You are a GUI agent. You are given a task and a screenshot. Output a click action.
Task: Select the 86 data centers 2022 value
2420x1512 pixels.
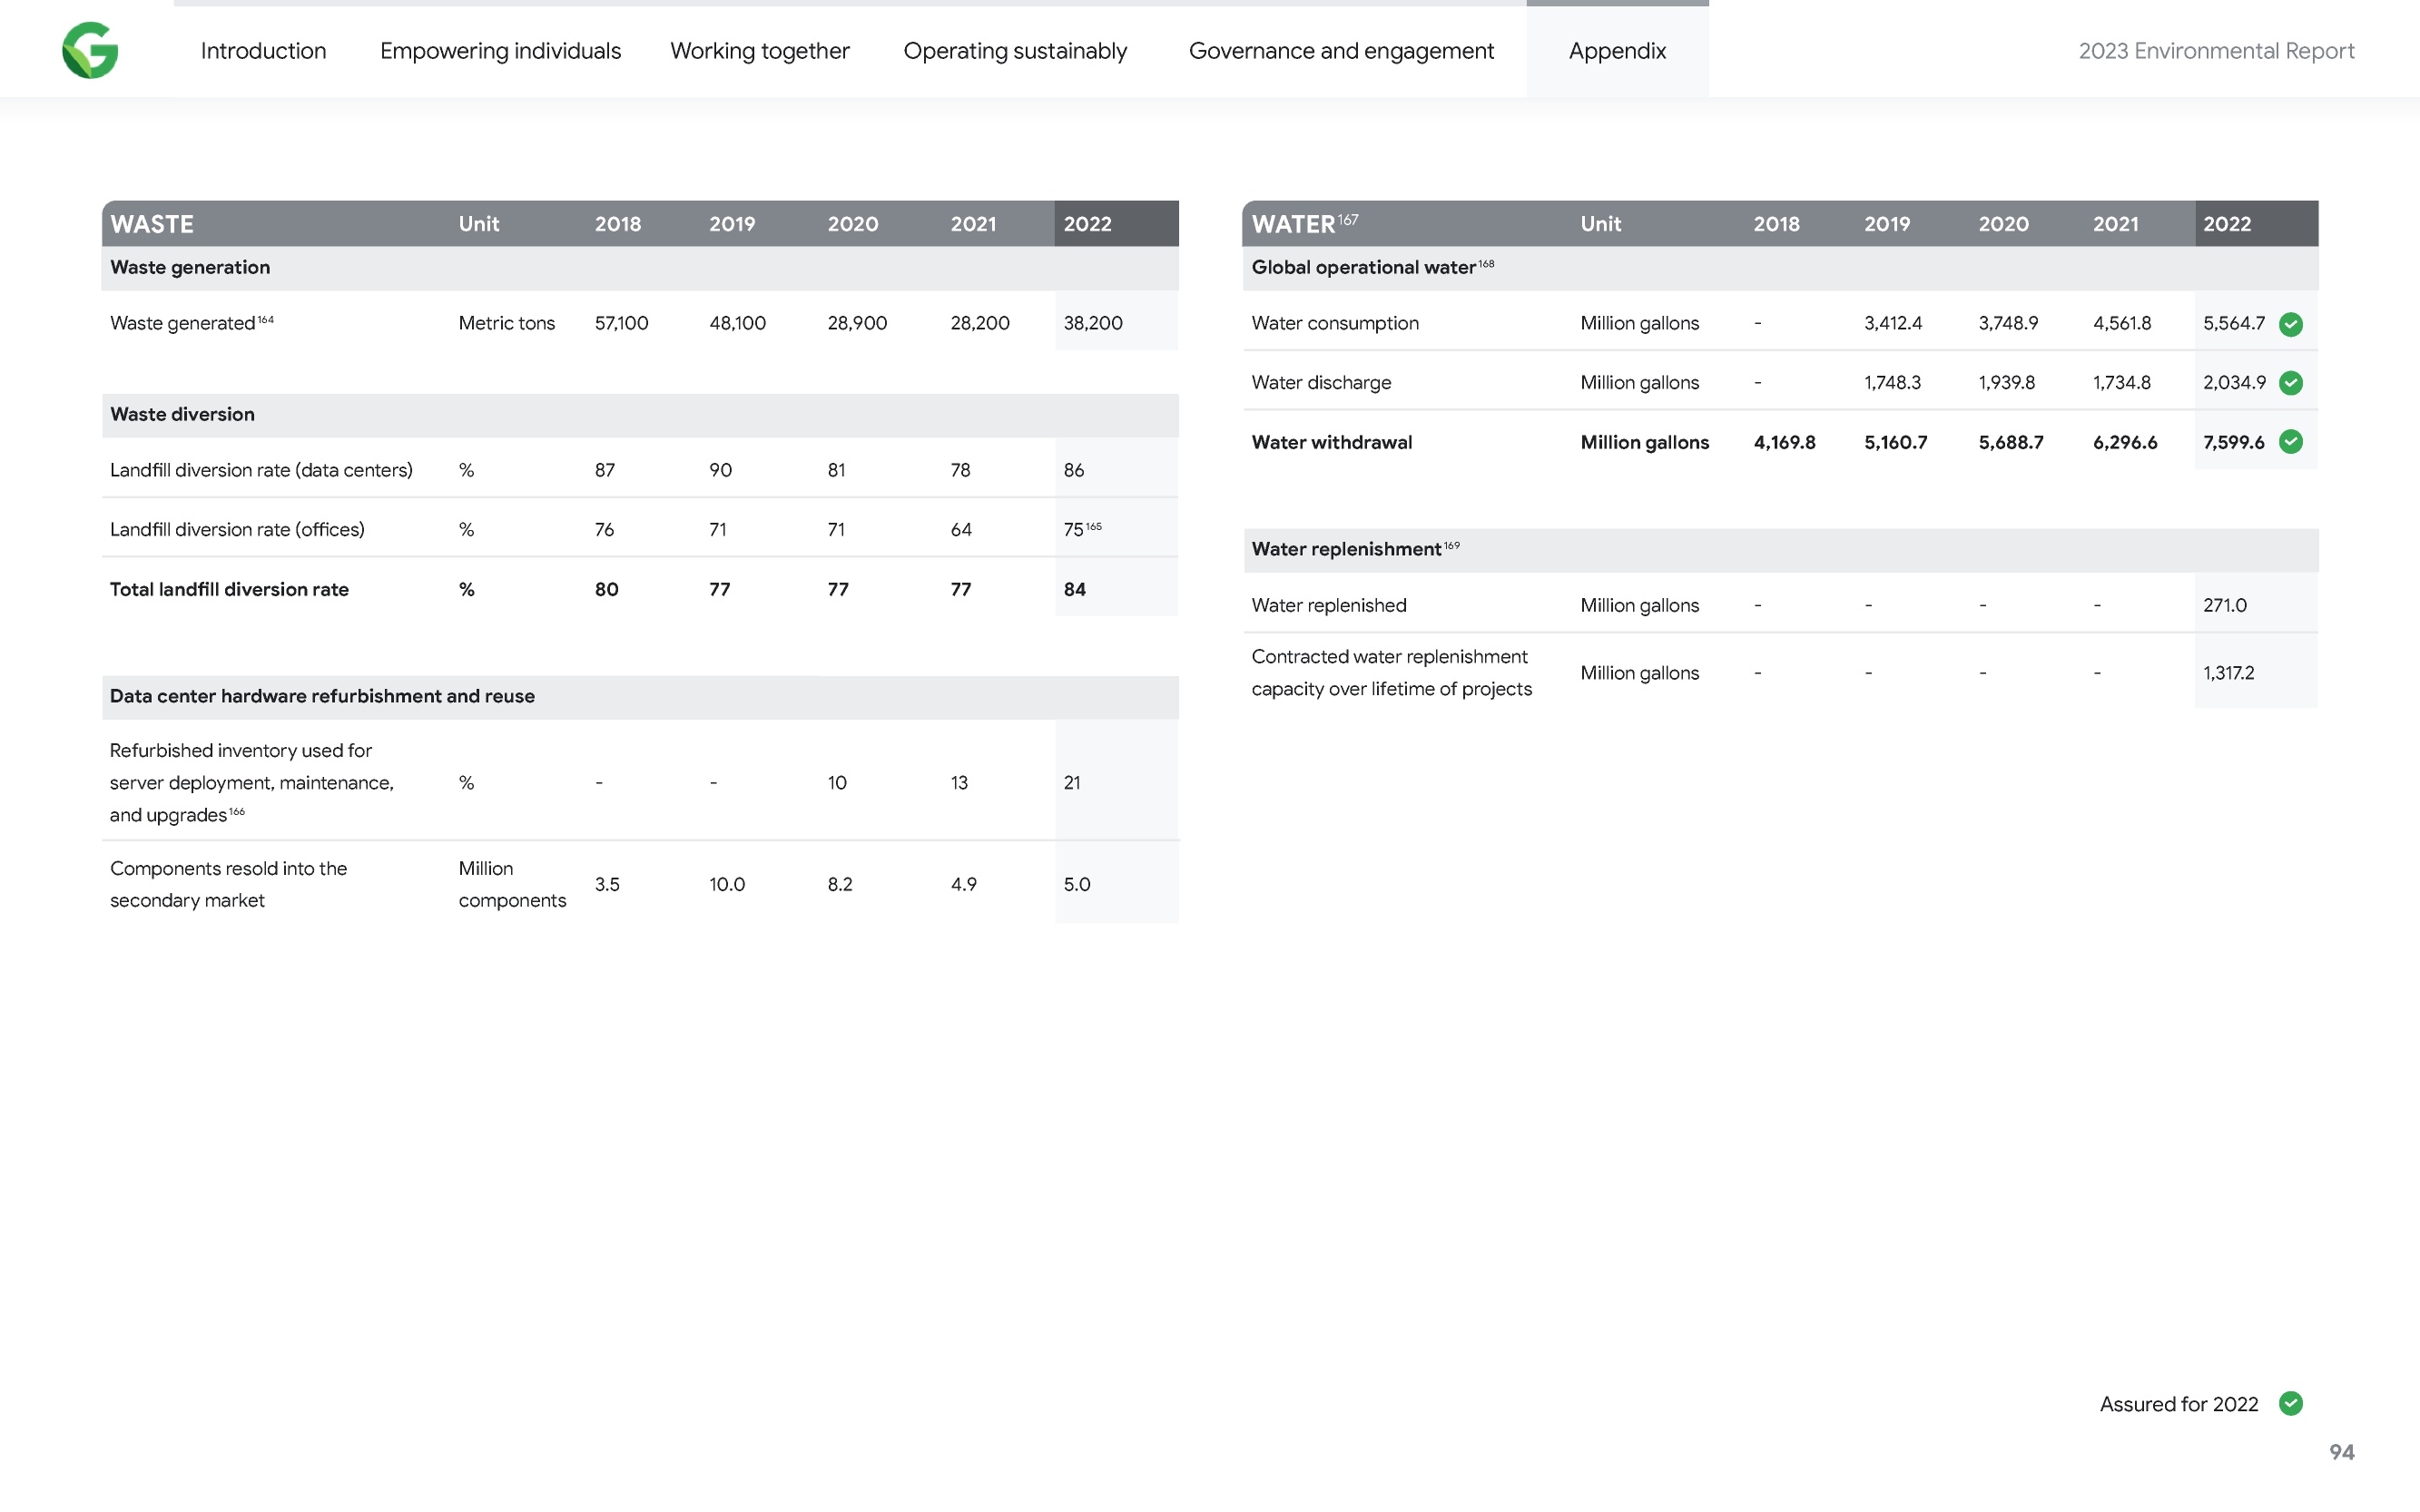point(1074,470)
